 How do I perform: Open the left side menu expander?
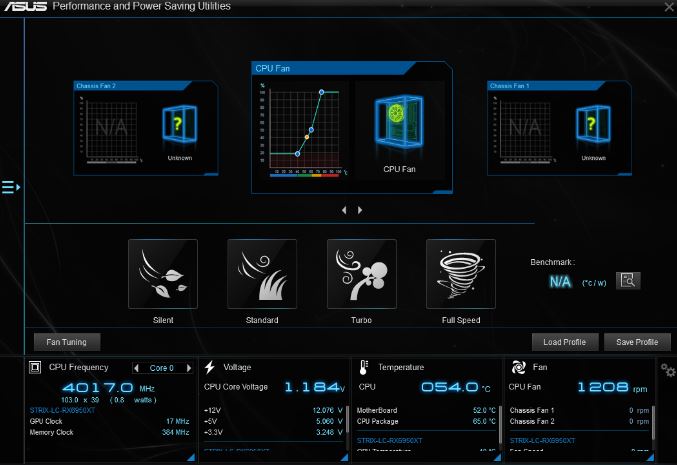pos(11,187)
